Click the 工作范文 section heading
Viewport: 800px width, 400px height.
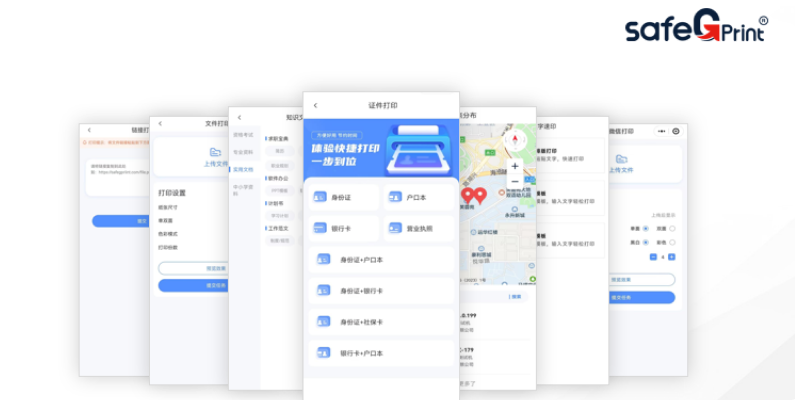[279, 229]
